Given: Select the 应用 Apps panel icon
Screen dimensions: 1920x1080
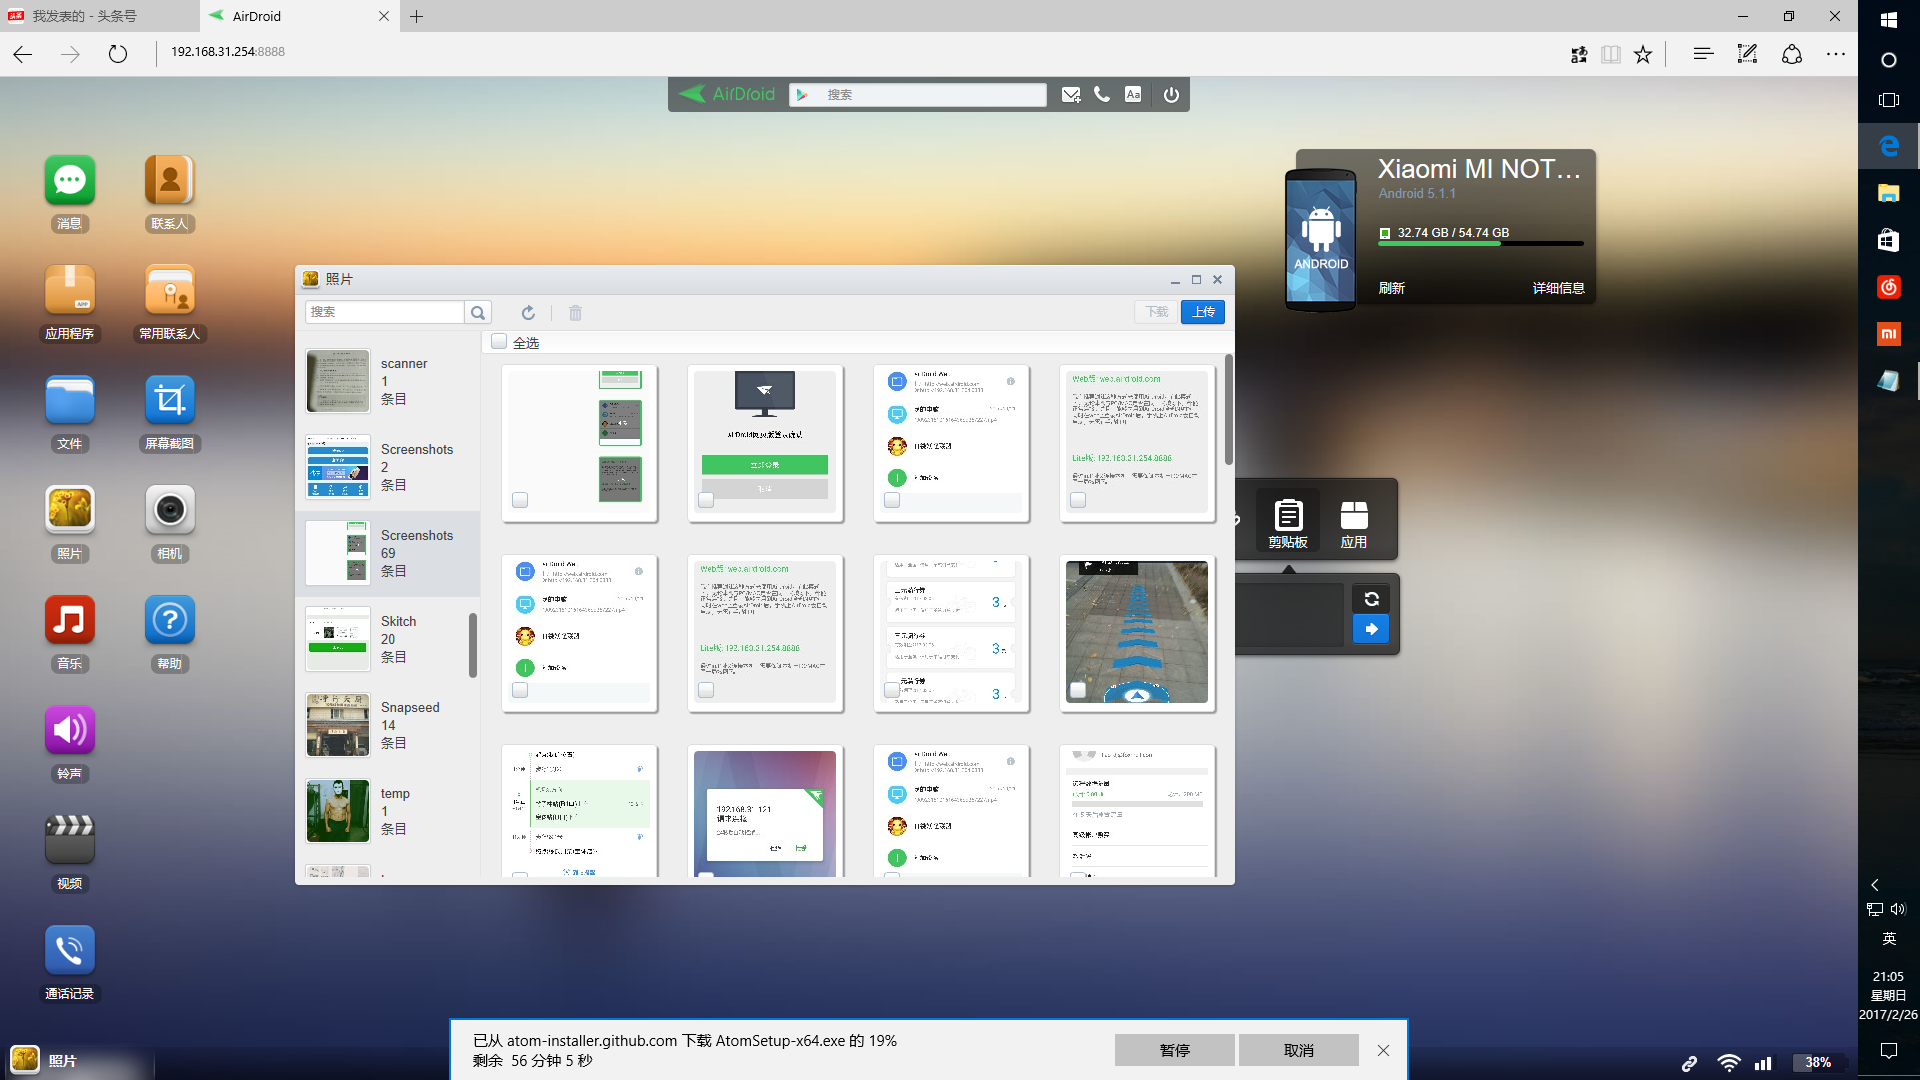Looking at the screenshot, I should (x=1354, y=519).
